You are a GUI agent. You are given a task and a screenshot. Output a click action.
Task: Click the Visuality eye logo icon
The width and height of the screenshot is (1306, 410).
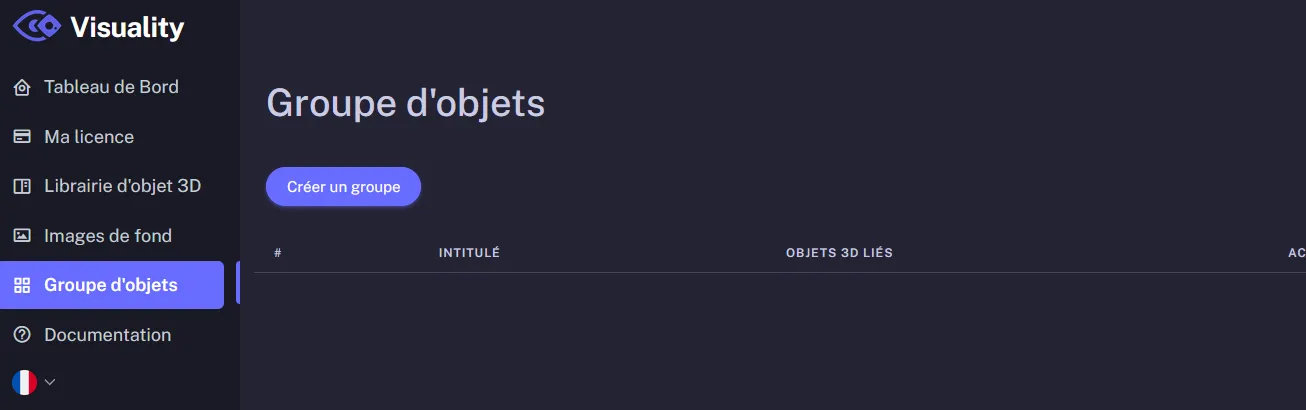click(x=37, y=26)
